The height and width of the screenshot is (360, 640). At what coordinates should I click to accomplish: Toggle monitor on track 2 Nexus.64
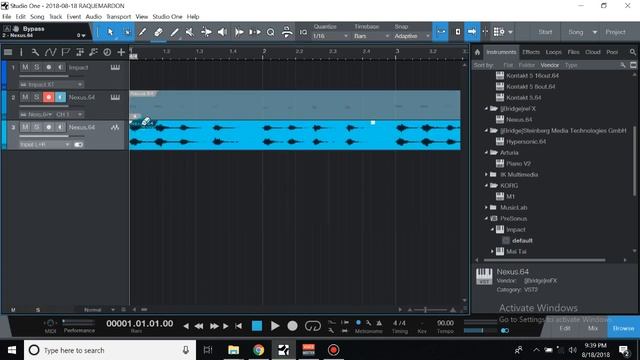[x=60, y=97]
